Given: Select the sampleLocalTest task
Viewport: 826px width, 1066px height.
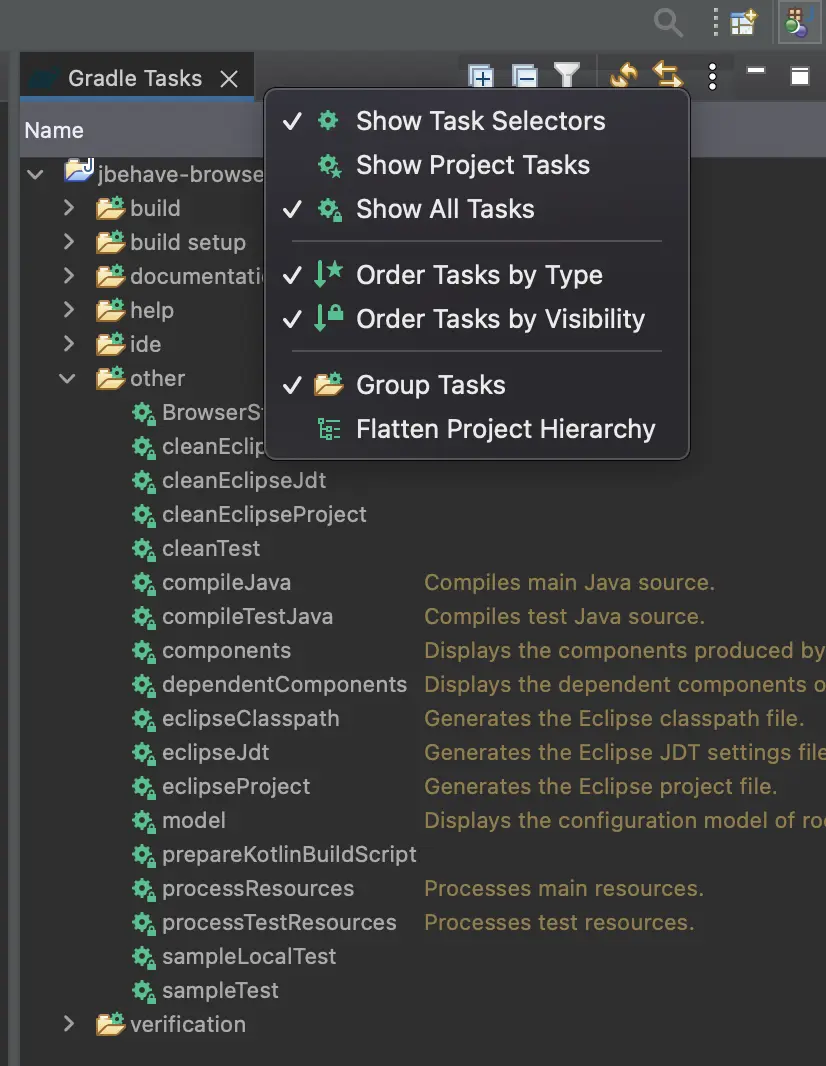Looking at the screenshot, I should [x=249, y=956].
